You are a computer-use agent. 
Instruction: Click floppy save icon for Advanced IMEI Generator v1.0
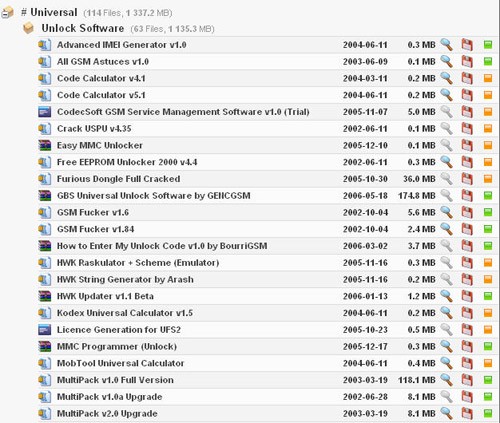click(467, 45)
